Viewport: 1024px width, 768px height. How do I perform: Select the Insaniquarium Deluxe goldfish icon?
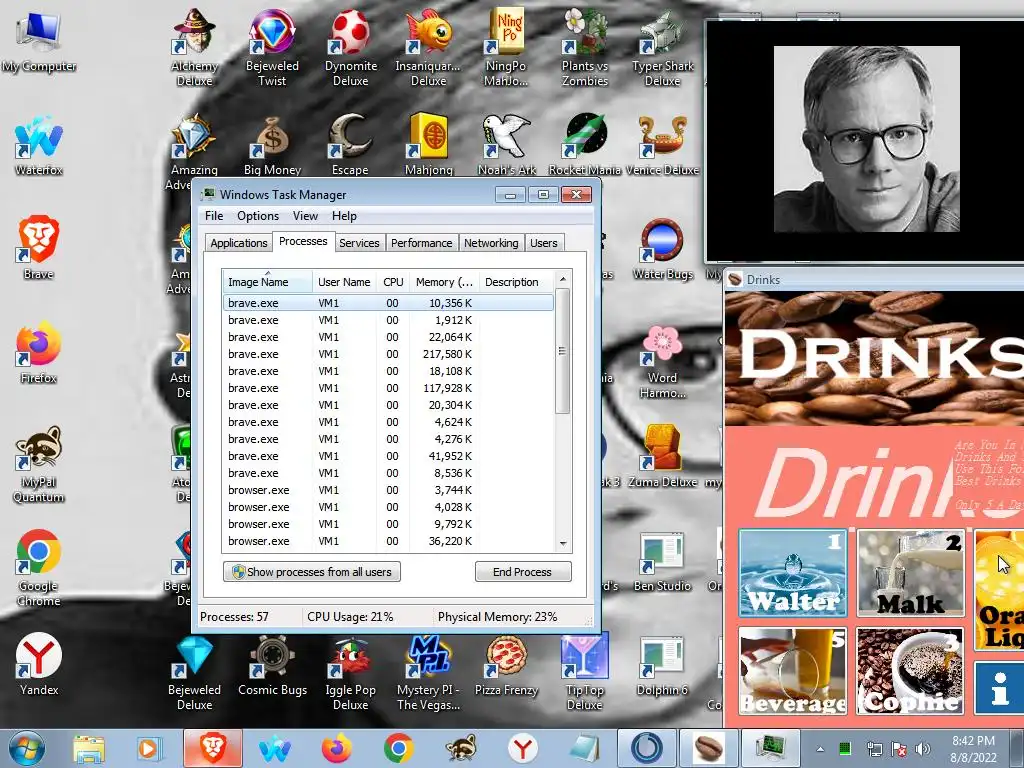[x=428, y=47]
